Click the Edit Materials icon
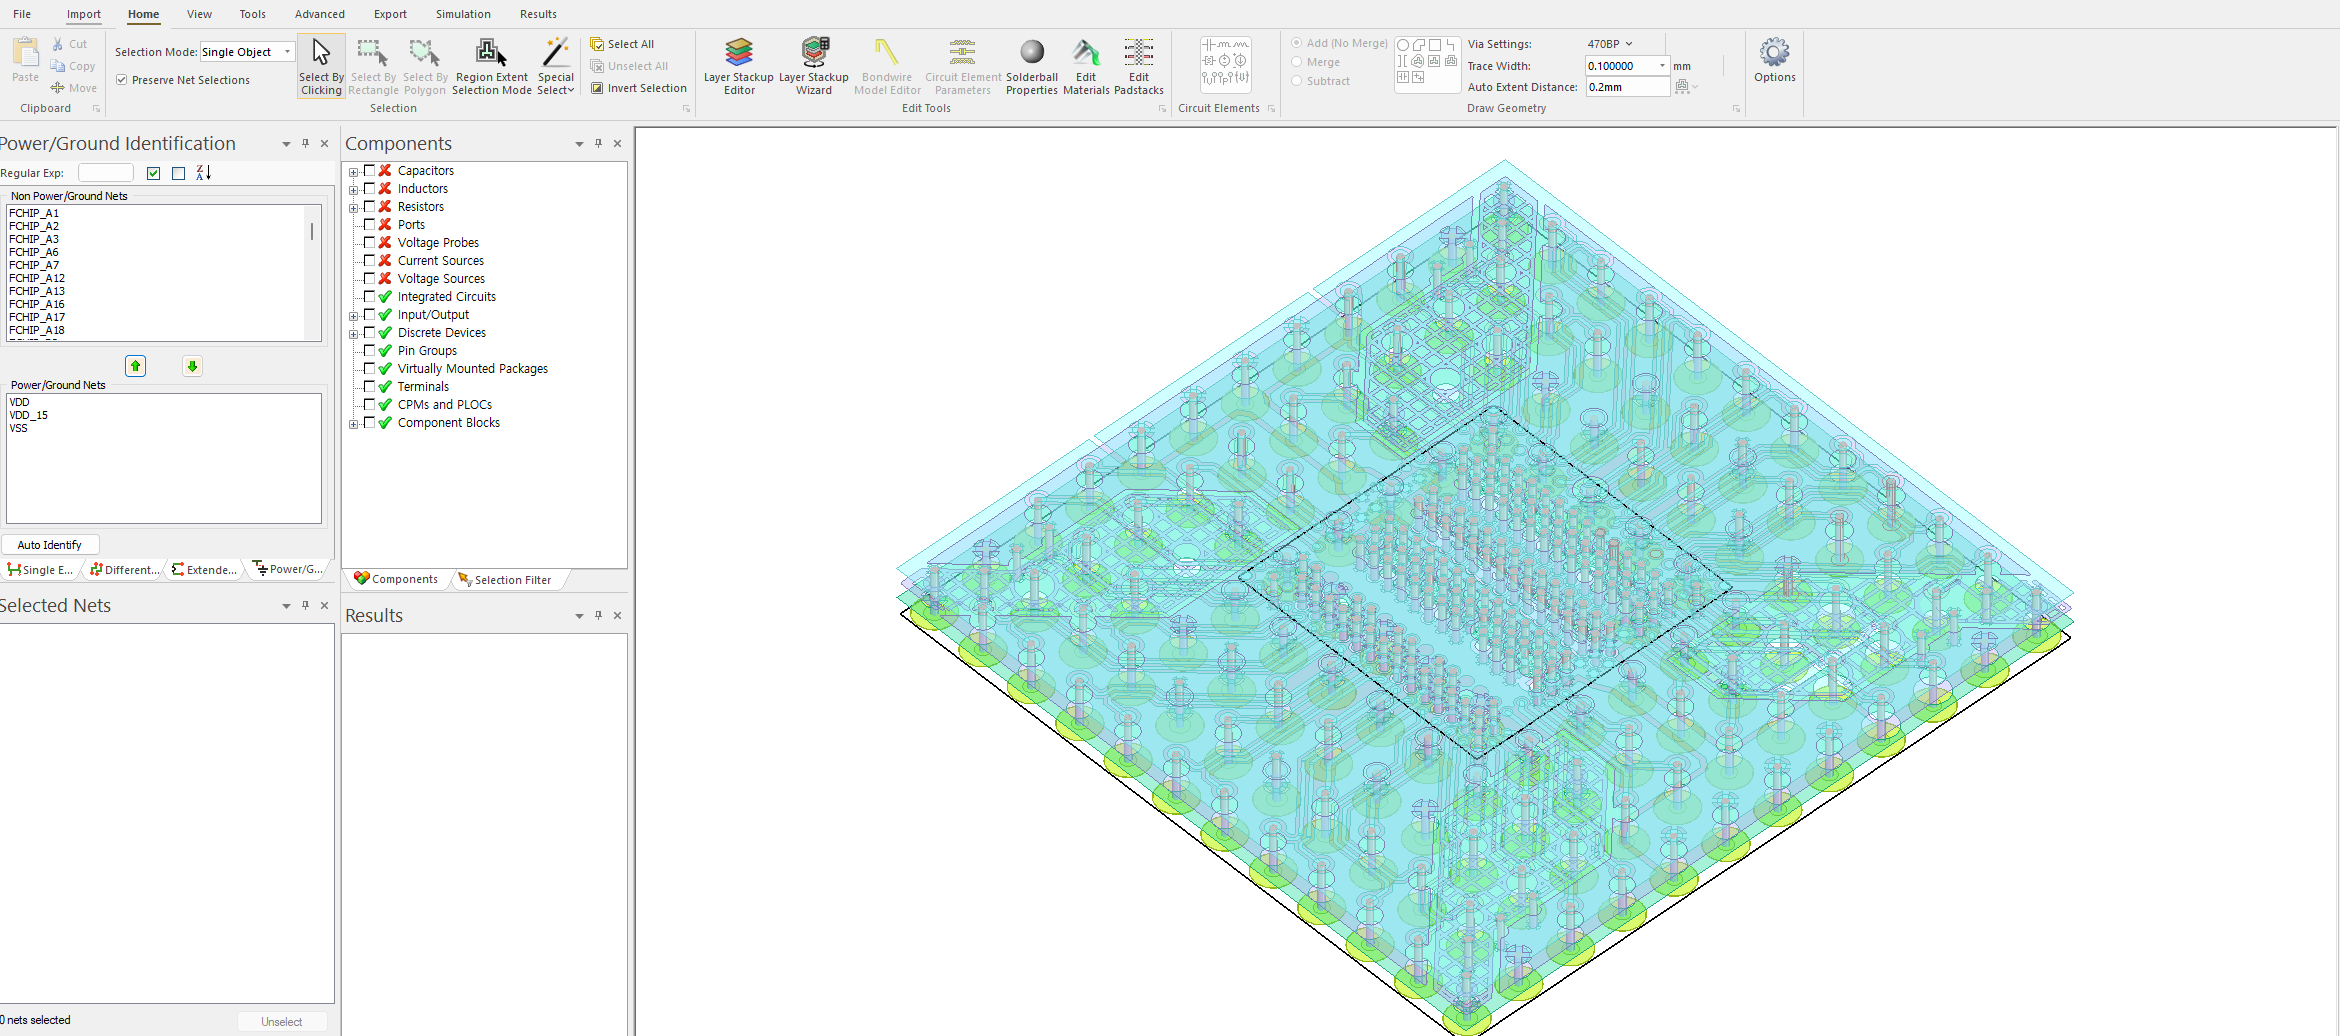2340x1036 pixels. click(1085, 66)
